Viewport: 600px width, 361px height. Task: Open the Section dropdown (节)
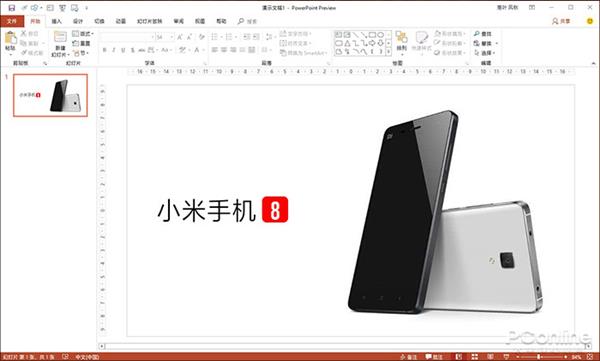[x=81, y=53]
